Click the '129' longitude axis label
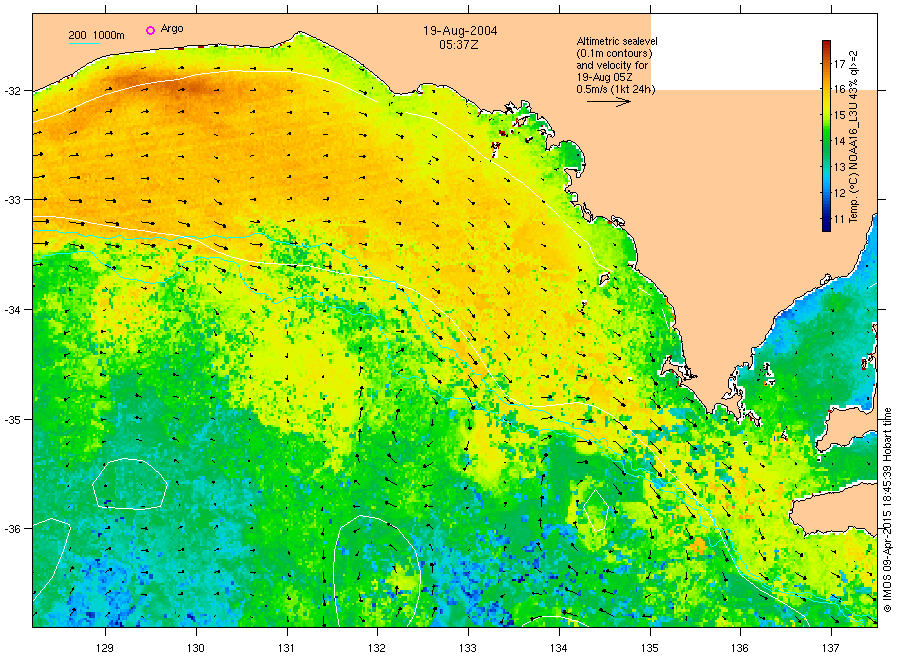Viewport: 900px width, 660px height. (x=105, y=648)
